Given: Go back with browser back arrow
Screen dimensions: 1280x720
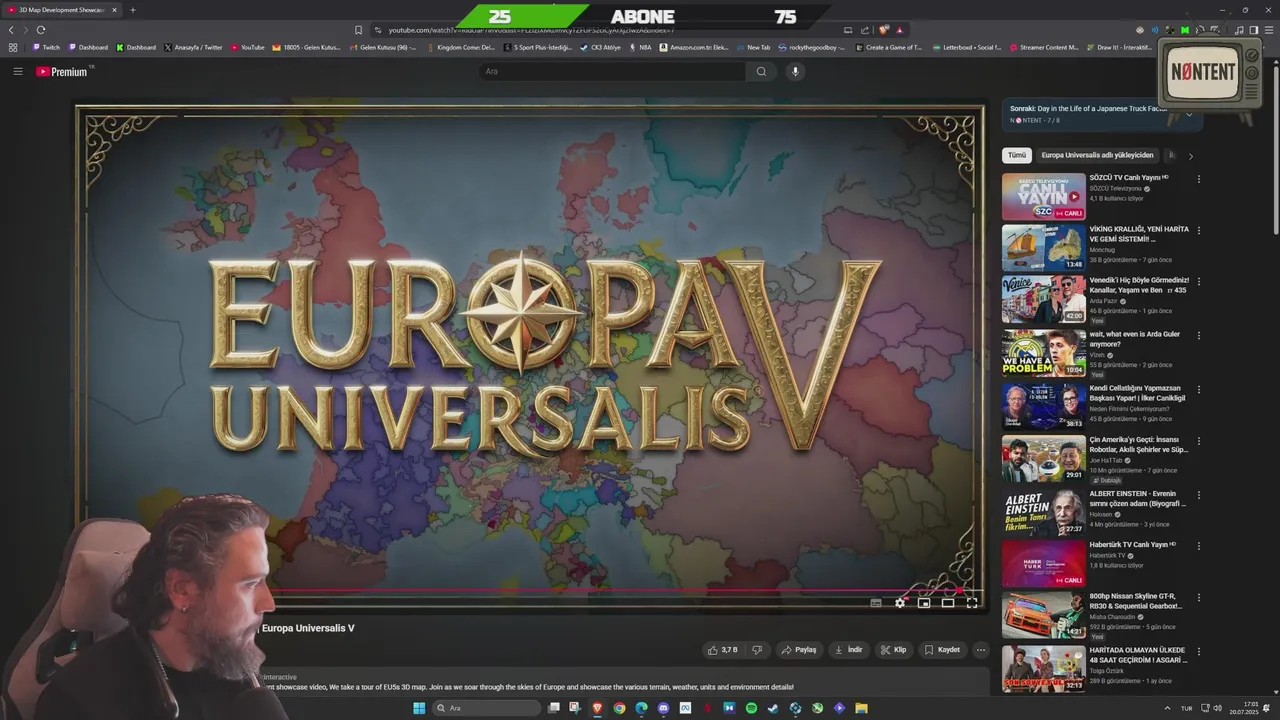Looking at the screenshot, I should pyautogui.click(x=12, y=30).
